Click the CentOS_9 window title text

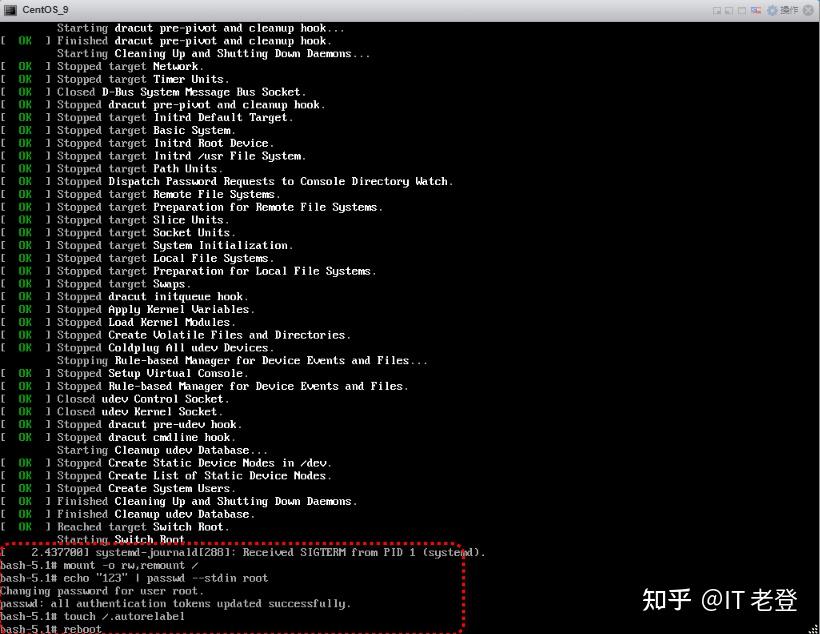pyautogui.click(x=45, y=10)
